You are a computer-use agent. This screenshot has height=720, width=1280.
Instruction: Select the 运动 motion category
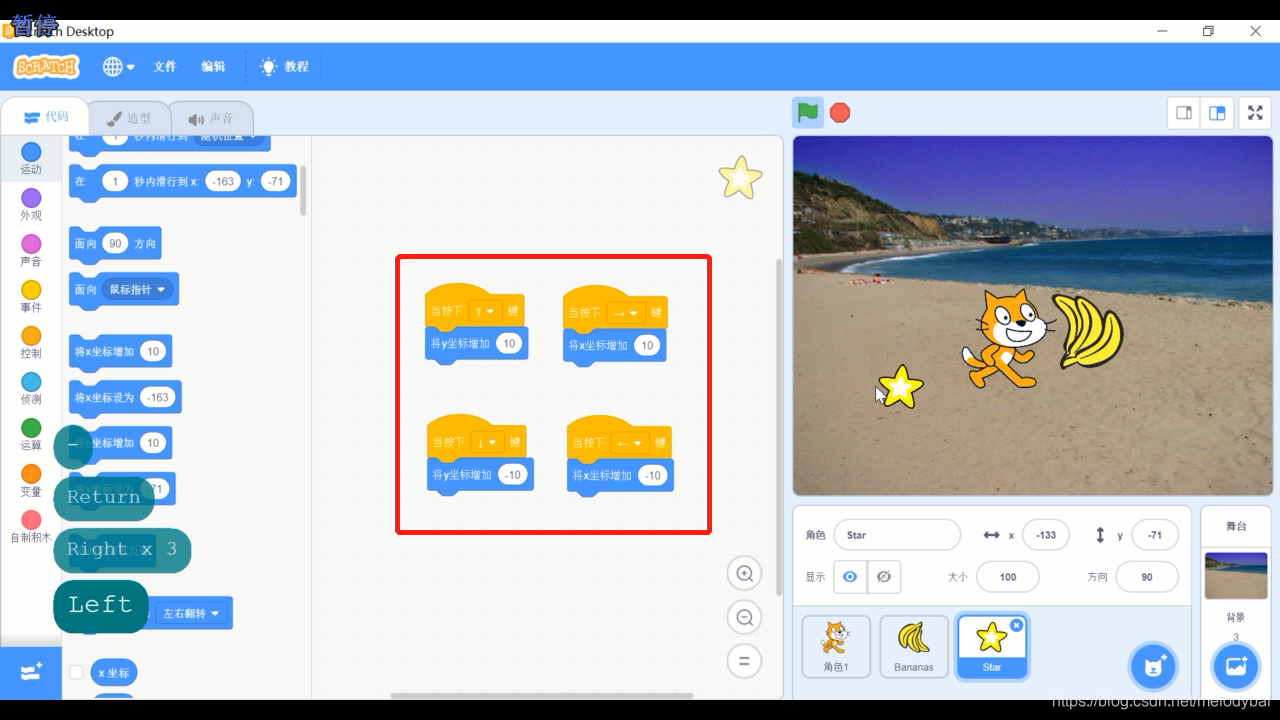(x=31, y=158)
